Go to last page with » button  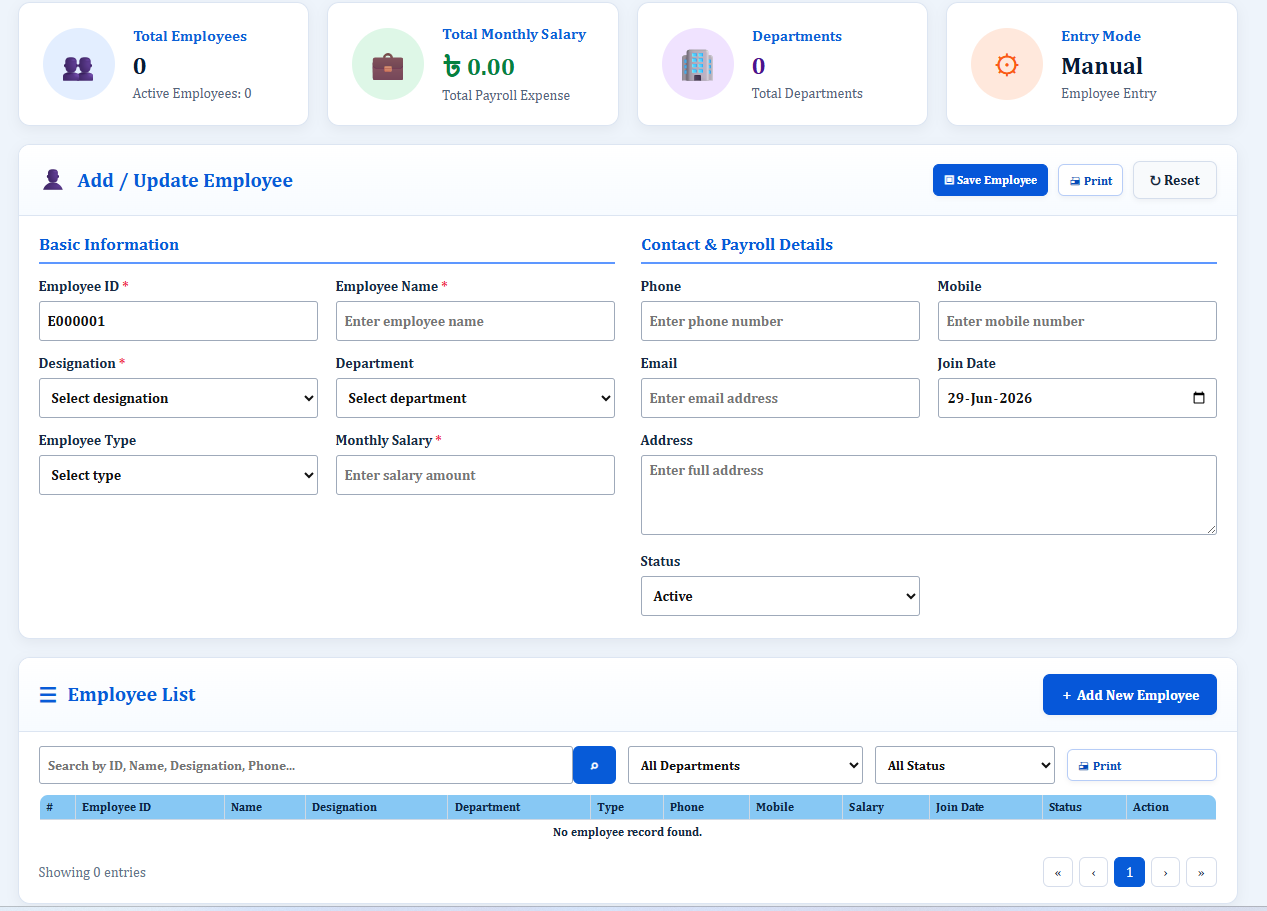1201,872
